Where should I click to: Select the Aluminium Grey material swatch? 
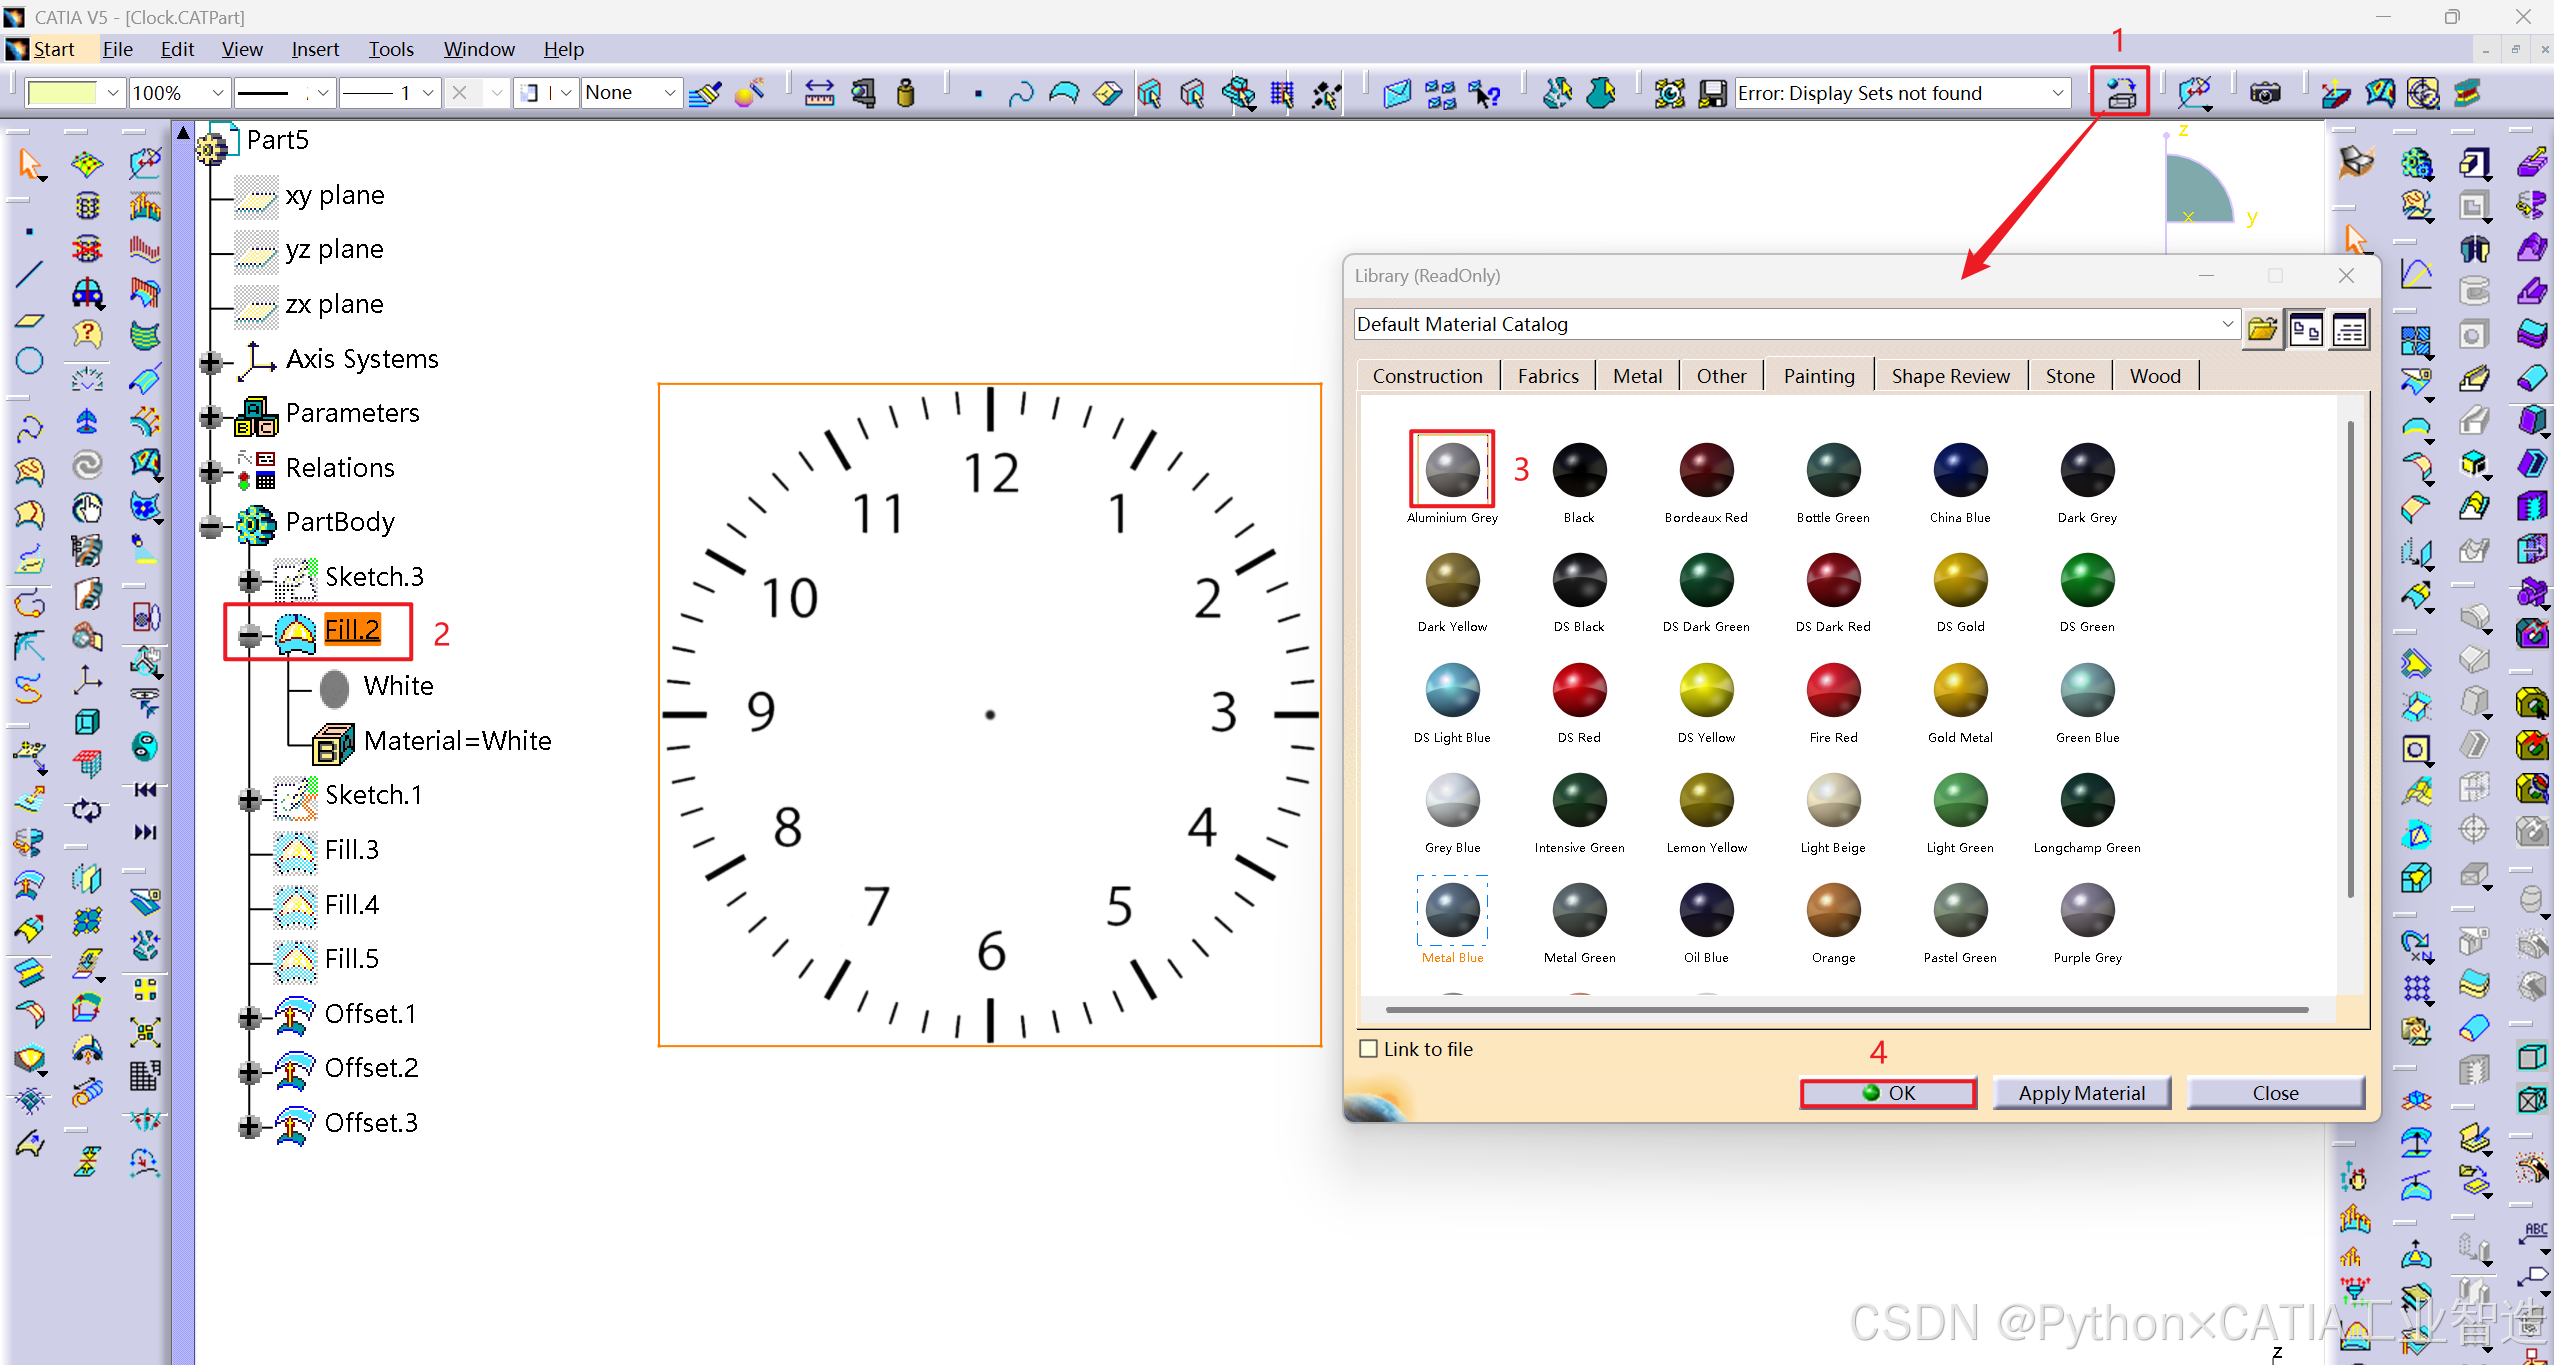click(1452, 470)
